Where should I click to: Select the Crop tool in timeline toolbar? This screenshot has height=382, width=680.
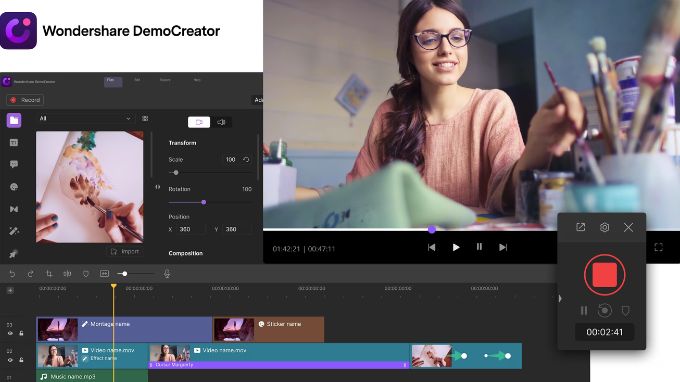49,274
